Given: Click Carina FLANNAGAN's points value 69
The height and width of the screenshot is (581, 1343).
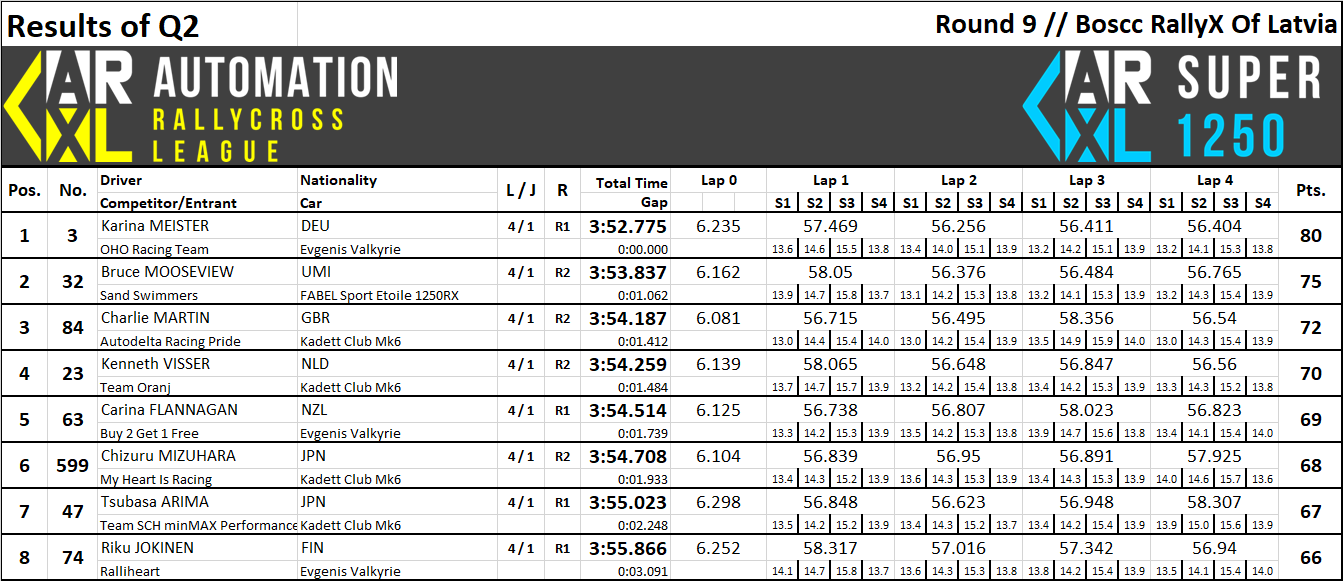Looking at the screenshot, I should [x=1310, y=420].
